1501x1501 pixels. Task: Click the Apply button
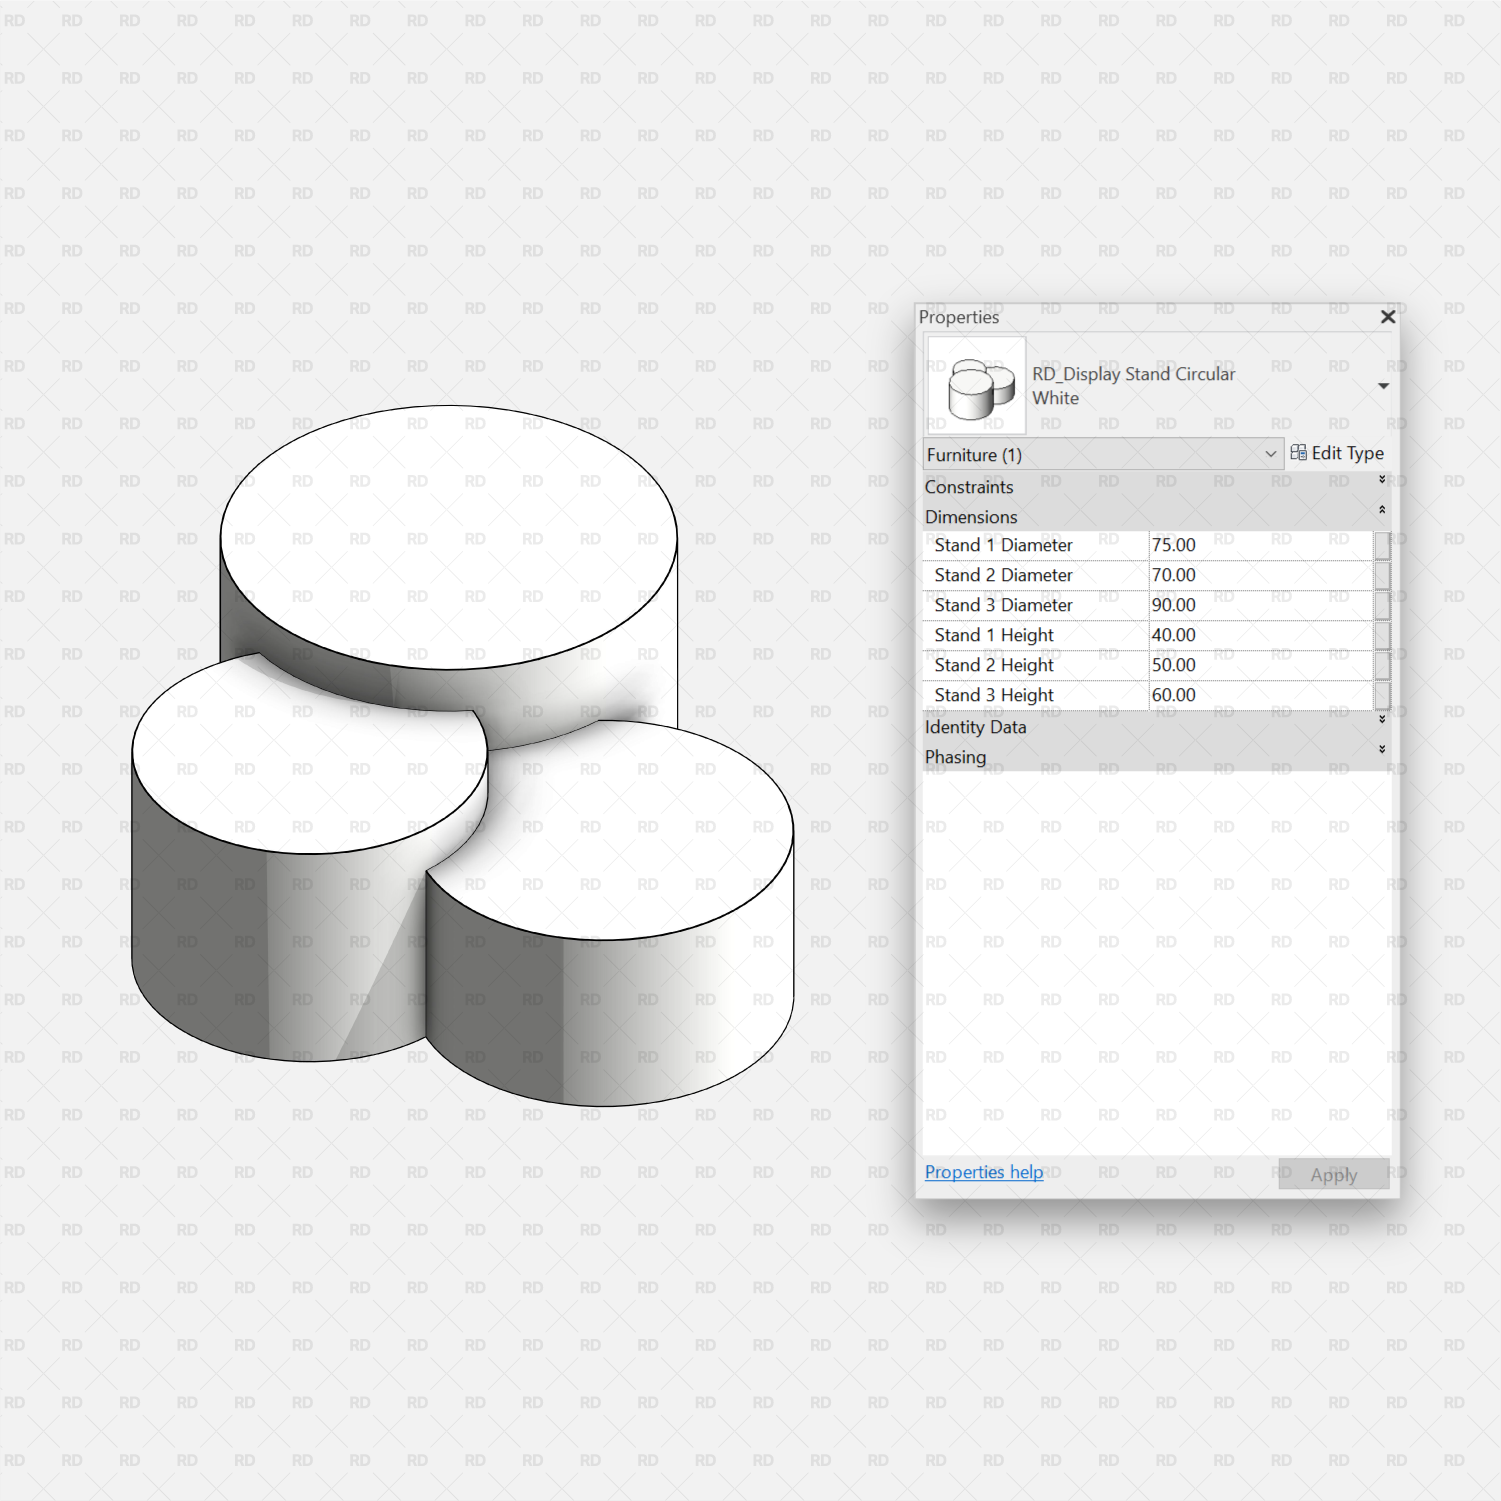click(1333, 1174)
